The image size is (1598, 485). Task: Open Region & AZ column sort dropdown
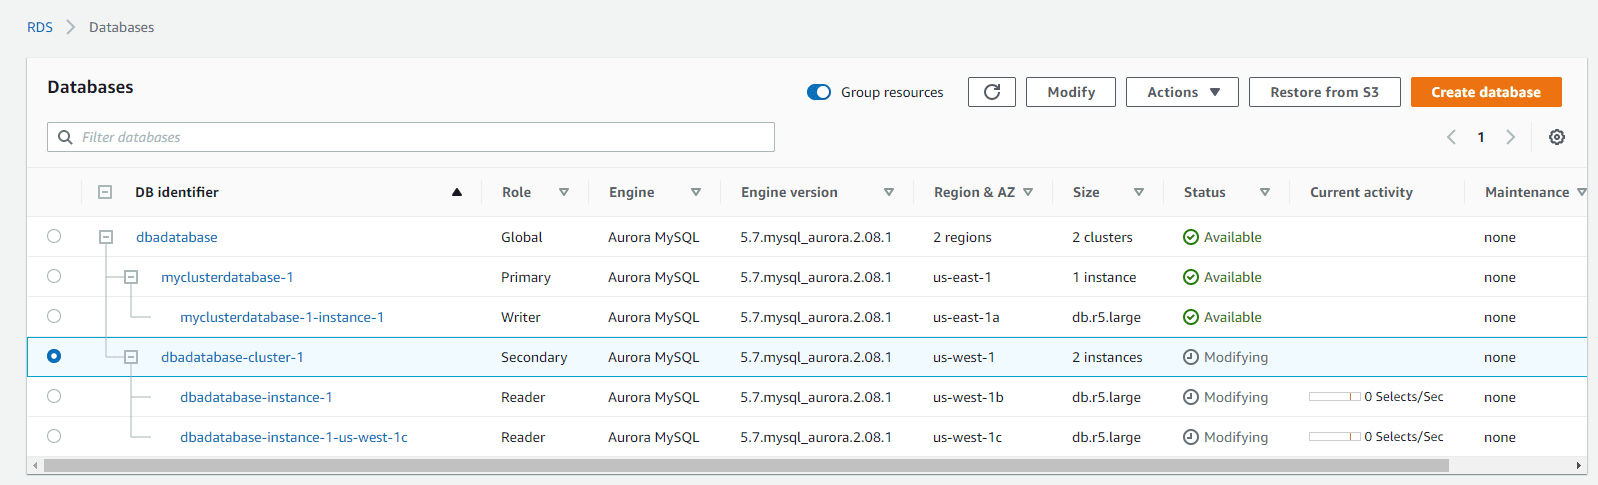point(1028,192)
